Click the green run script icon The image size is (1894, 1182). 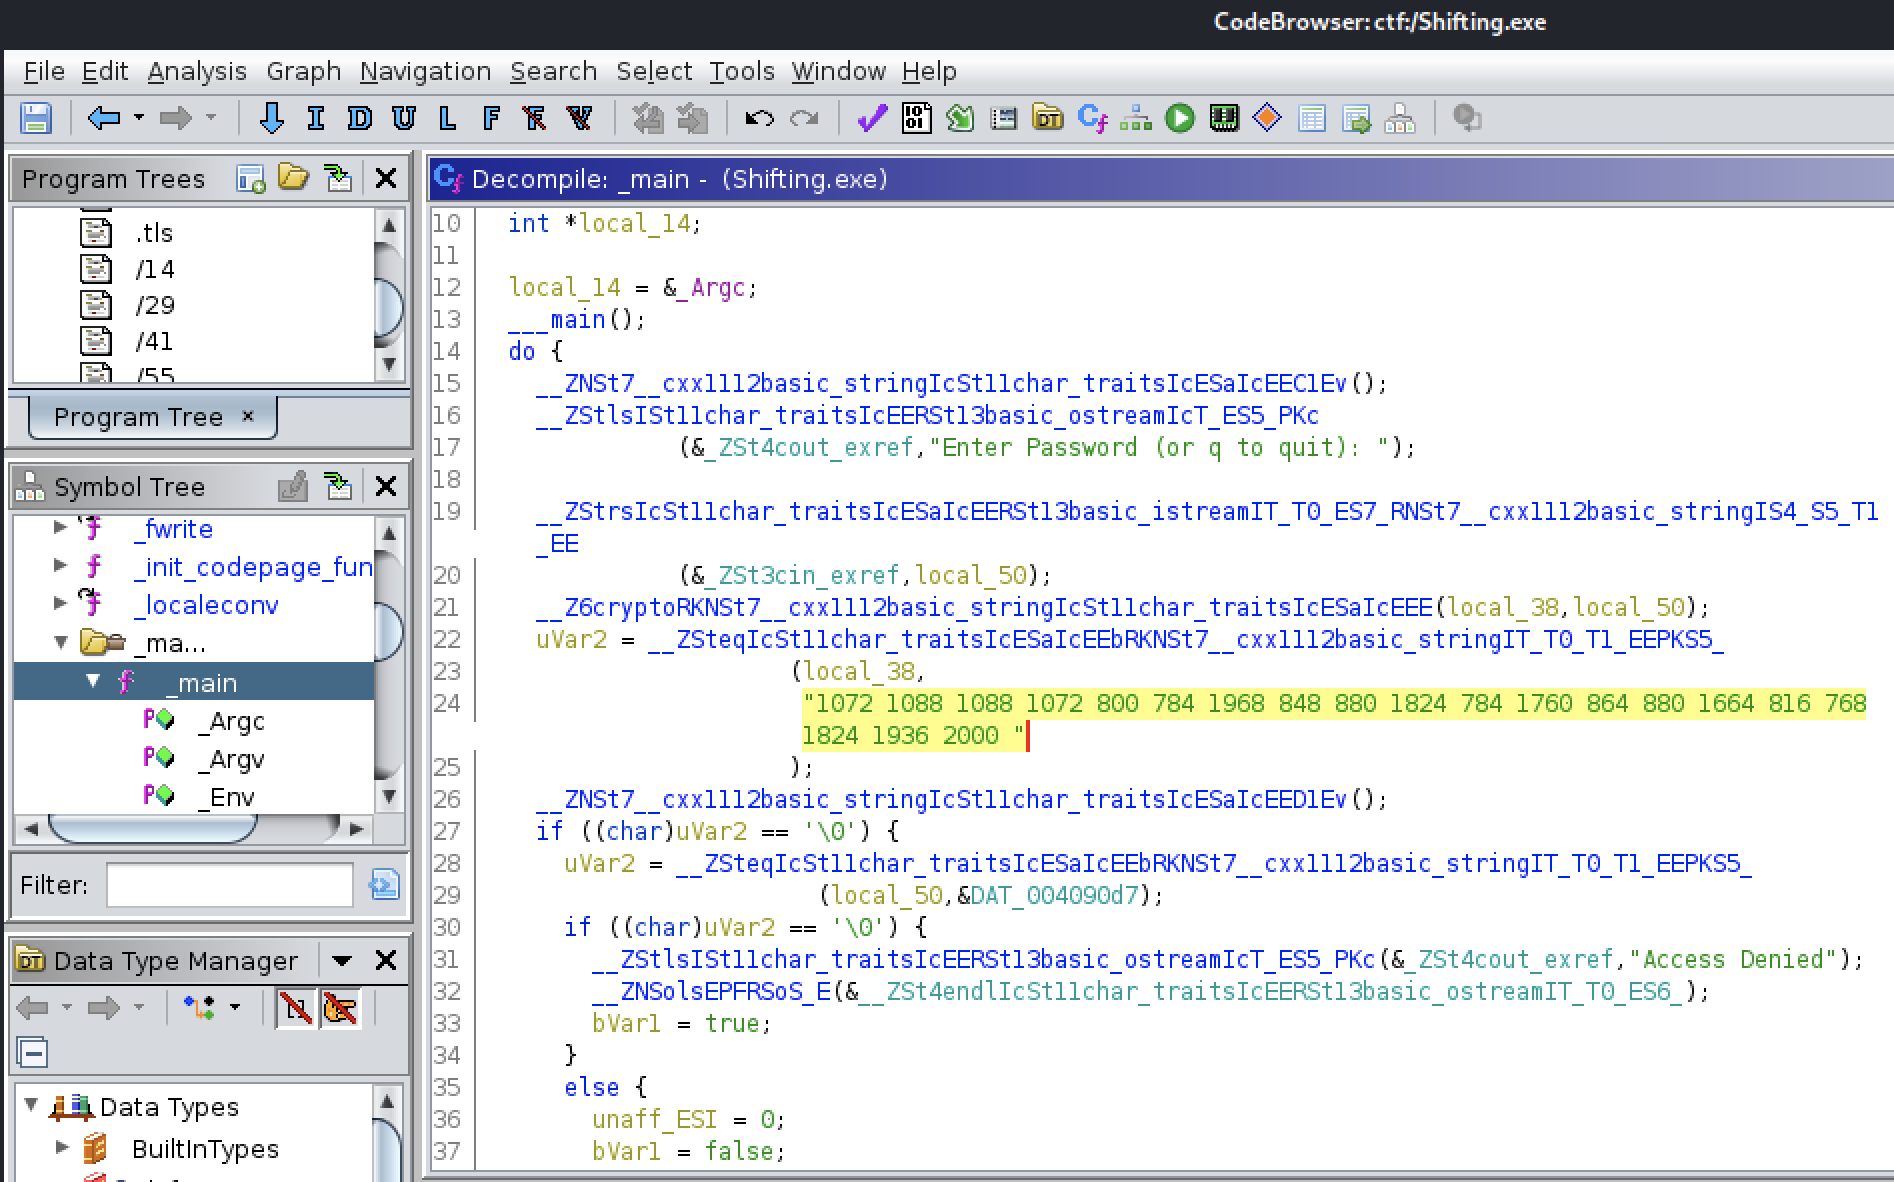[x=1180, y=118]
